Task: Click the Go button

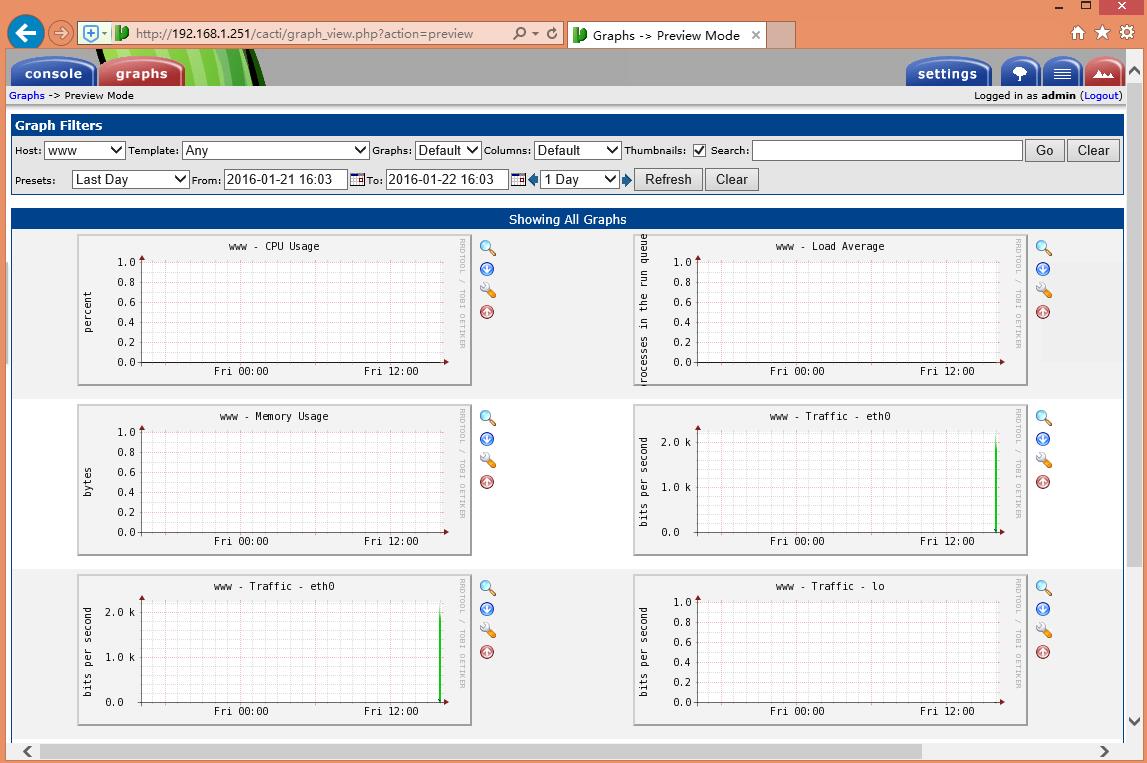Action: 1045,150
